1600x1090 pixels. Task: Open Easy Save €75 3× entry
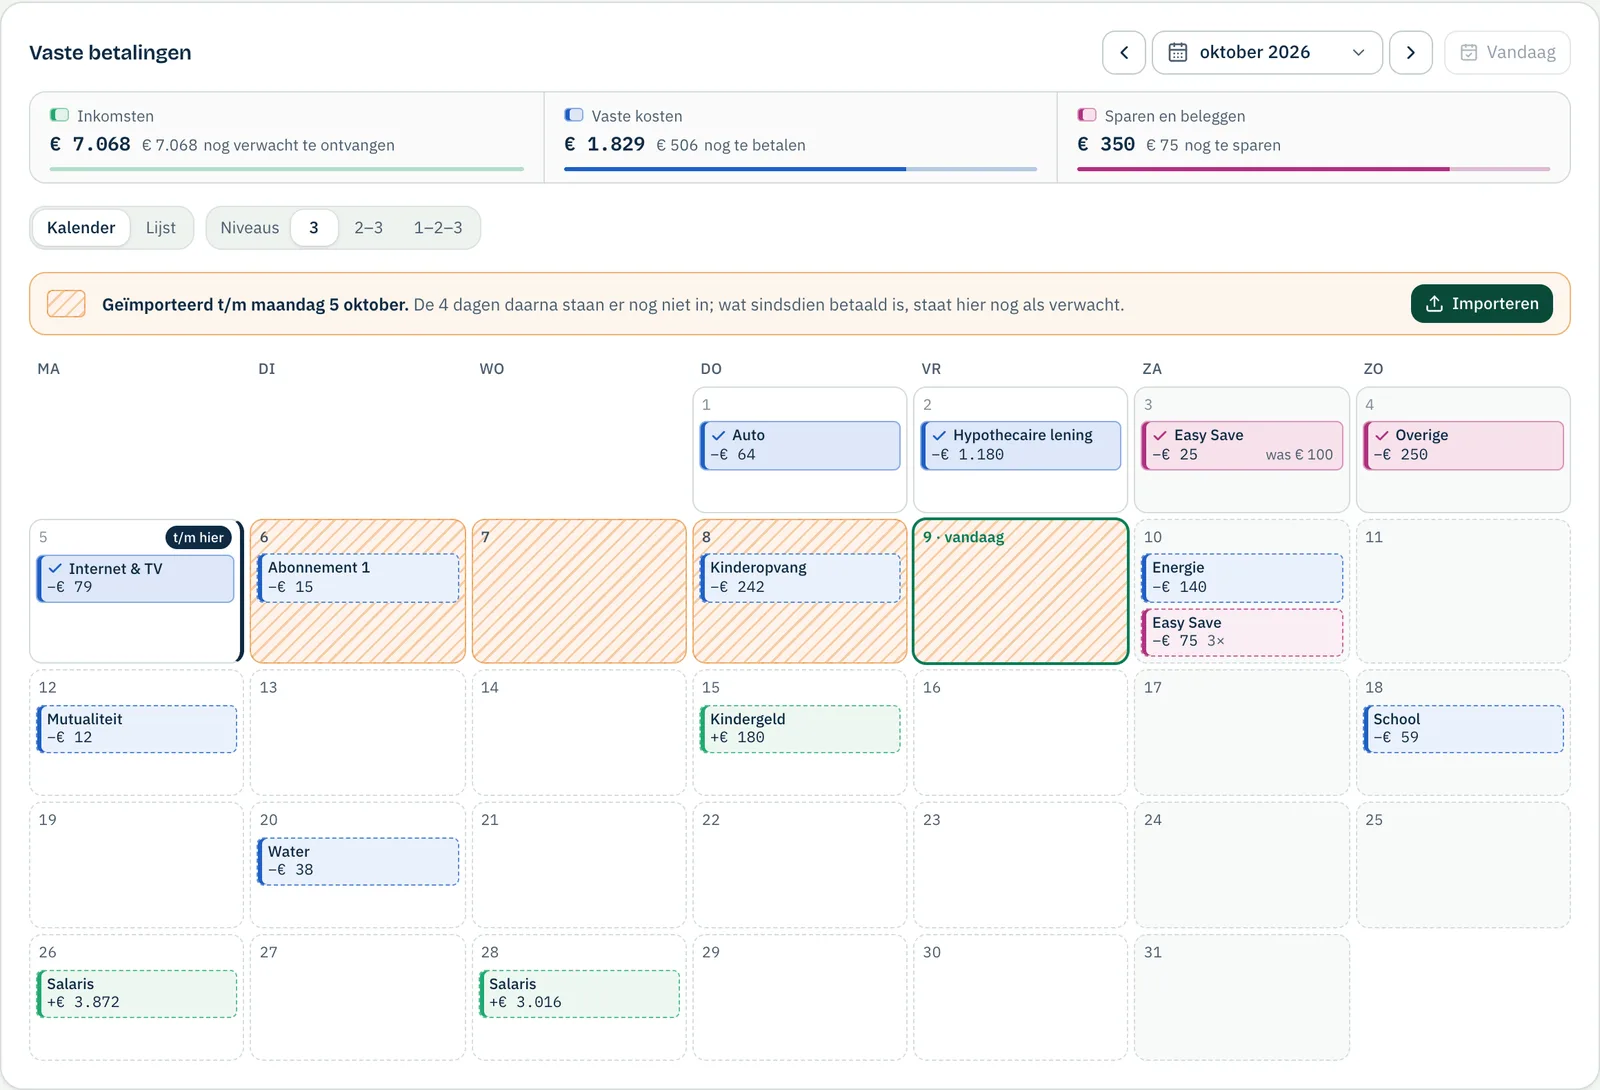(1243, 633)
